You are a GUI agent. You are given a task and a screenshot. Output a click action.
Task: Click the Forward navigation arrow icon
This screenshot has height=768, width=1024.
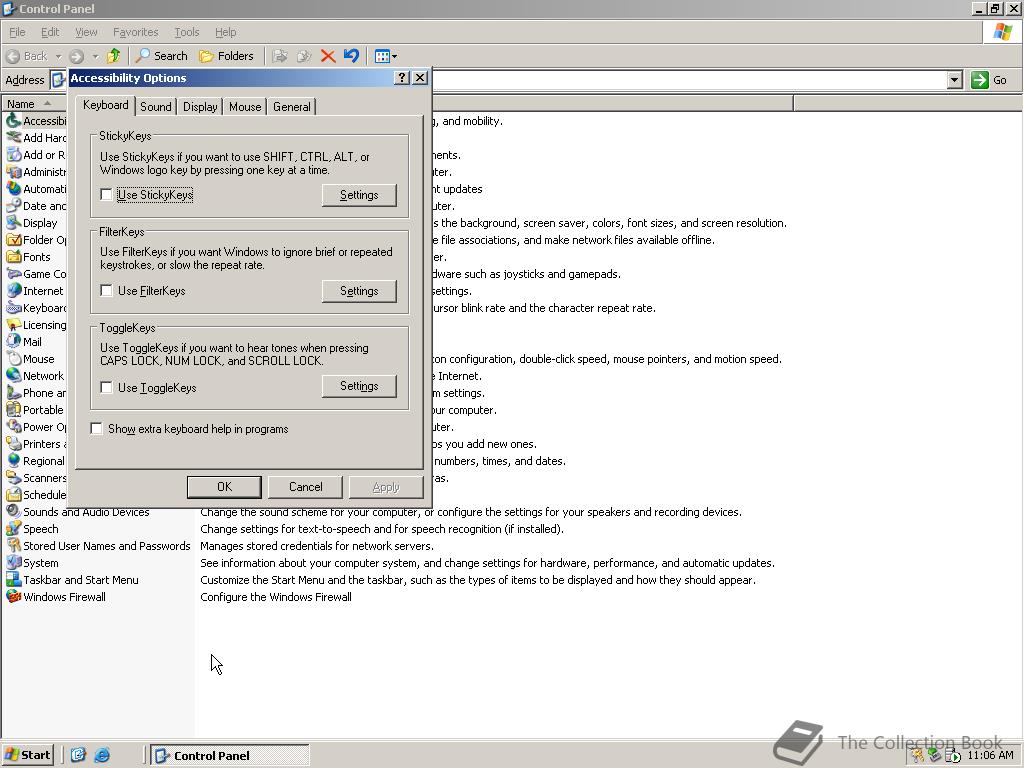click(x=76, y=56)
